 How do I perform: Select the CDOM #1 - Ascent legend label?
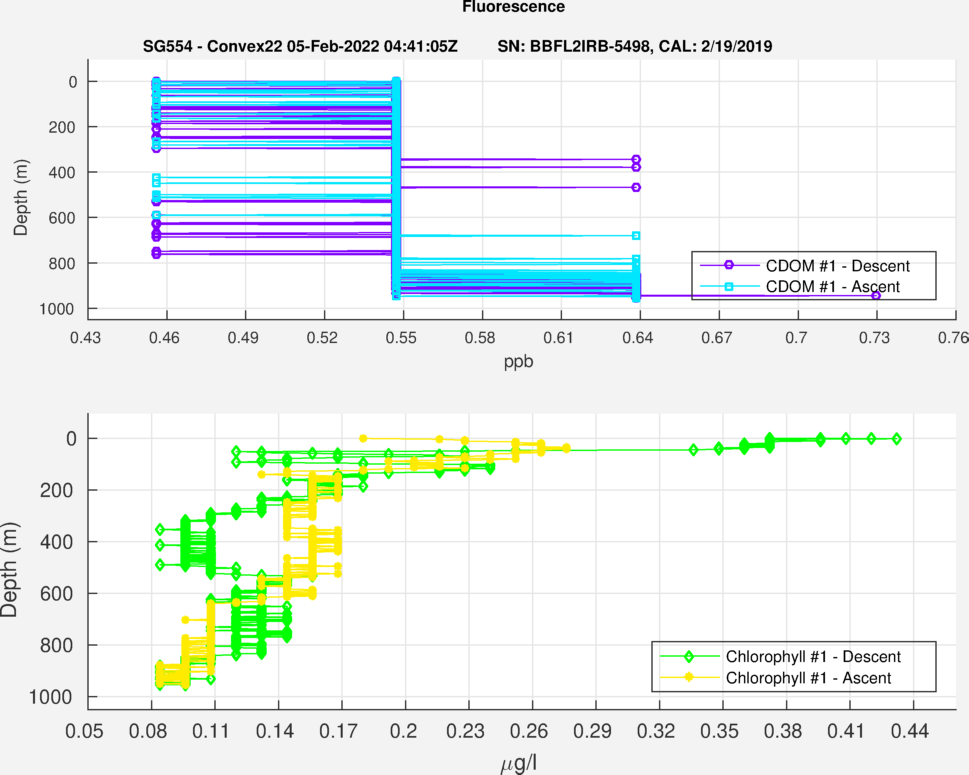click(x=832, y=287)
